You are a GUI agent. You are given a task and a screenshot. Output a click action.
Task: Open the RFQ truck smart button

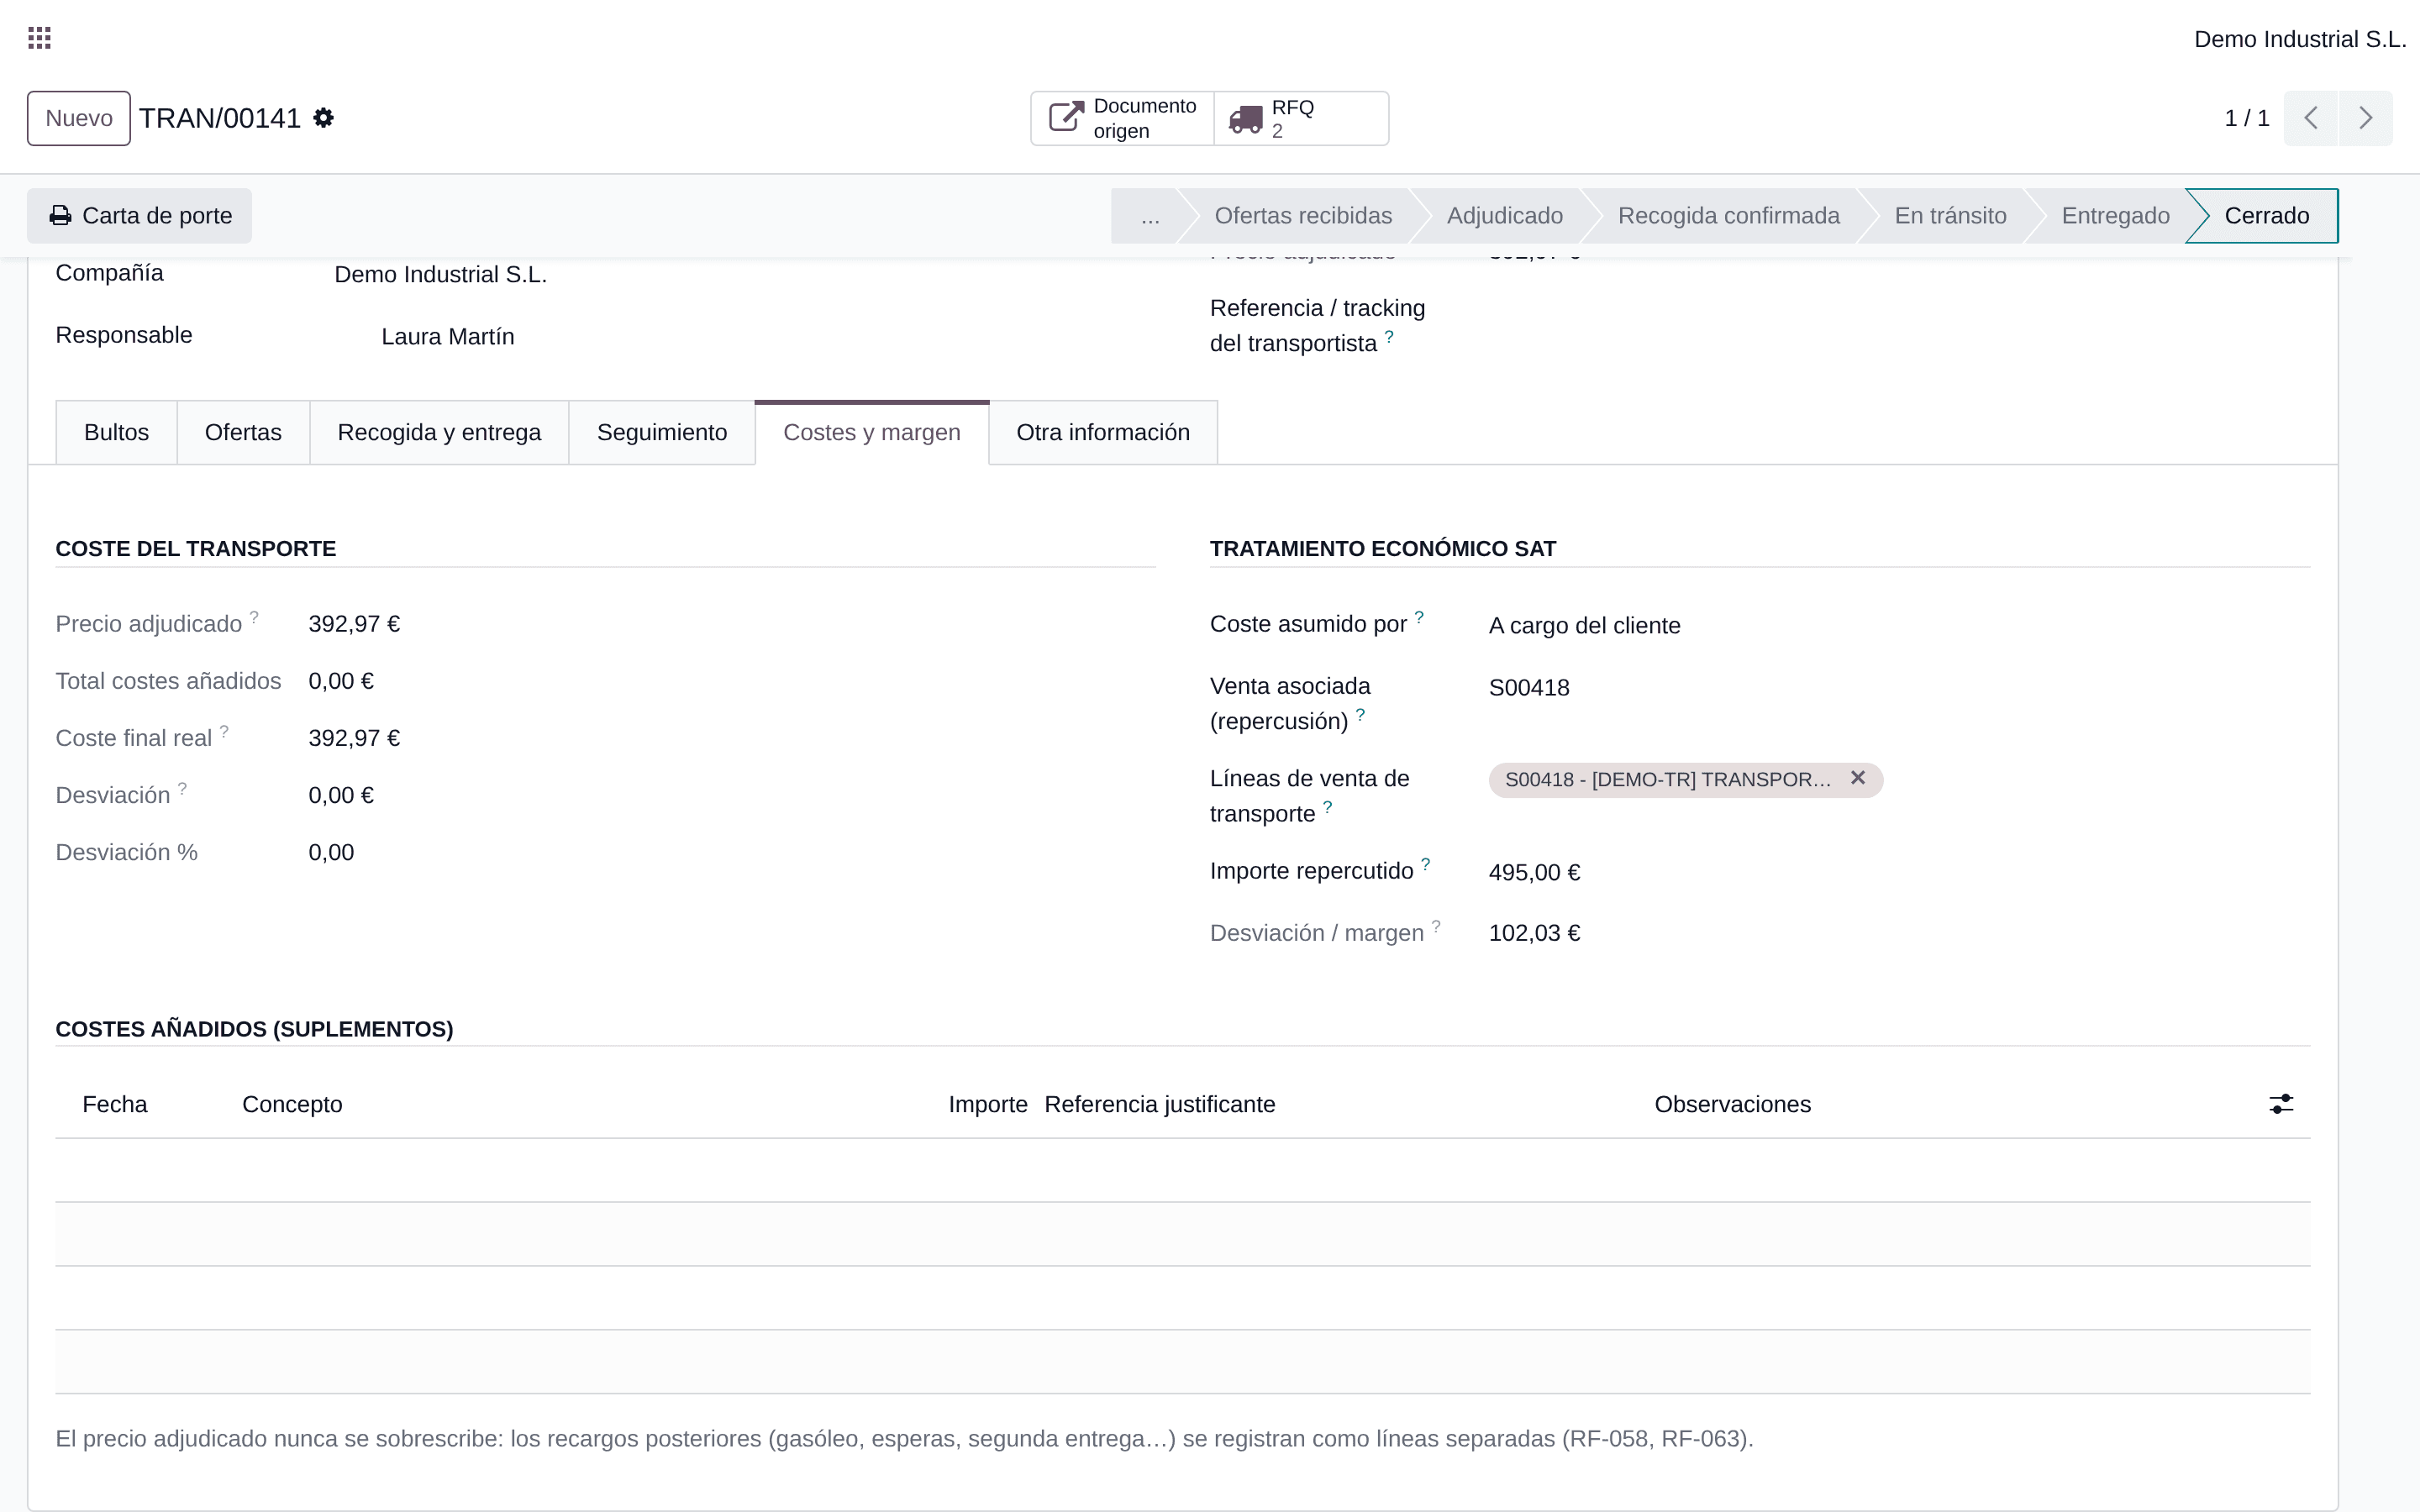coord(1301,118)
